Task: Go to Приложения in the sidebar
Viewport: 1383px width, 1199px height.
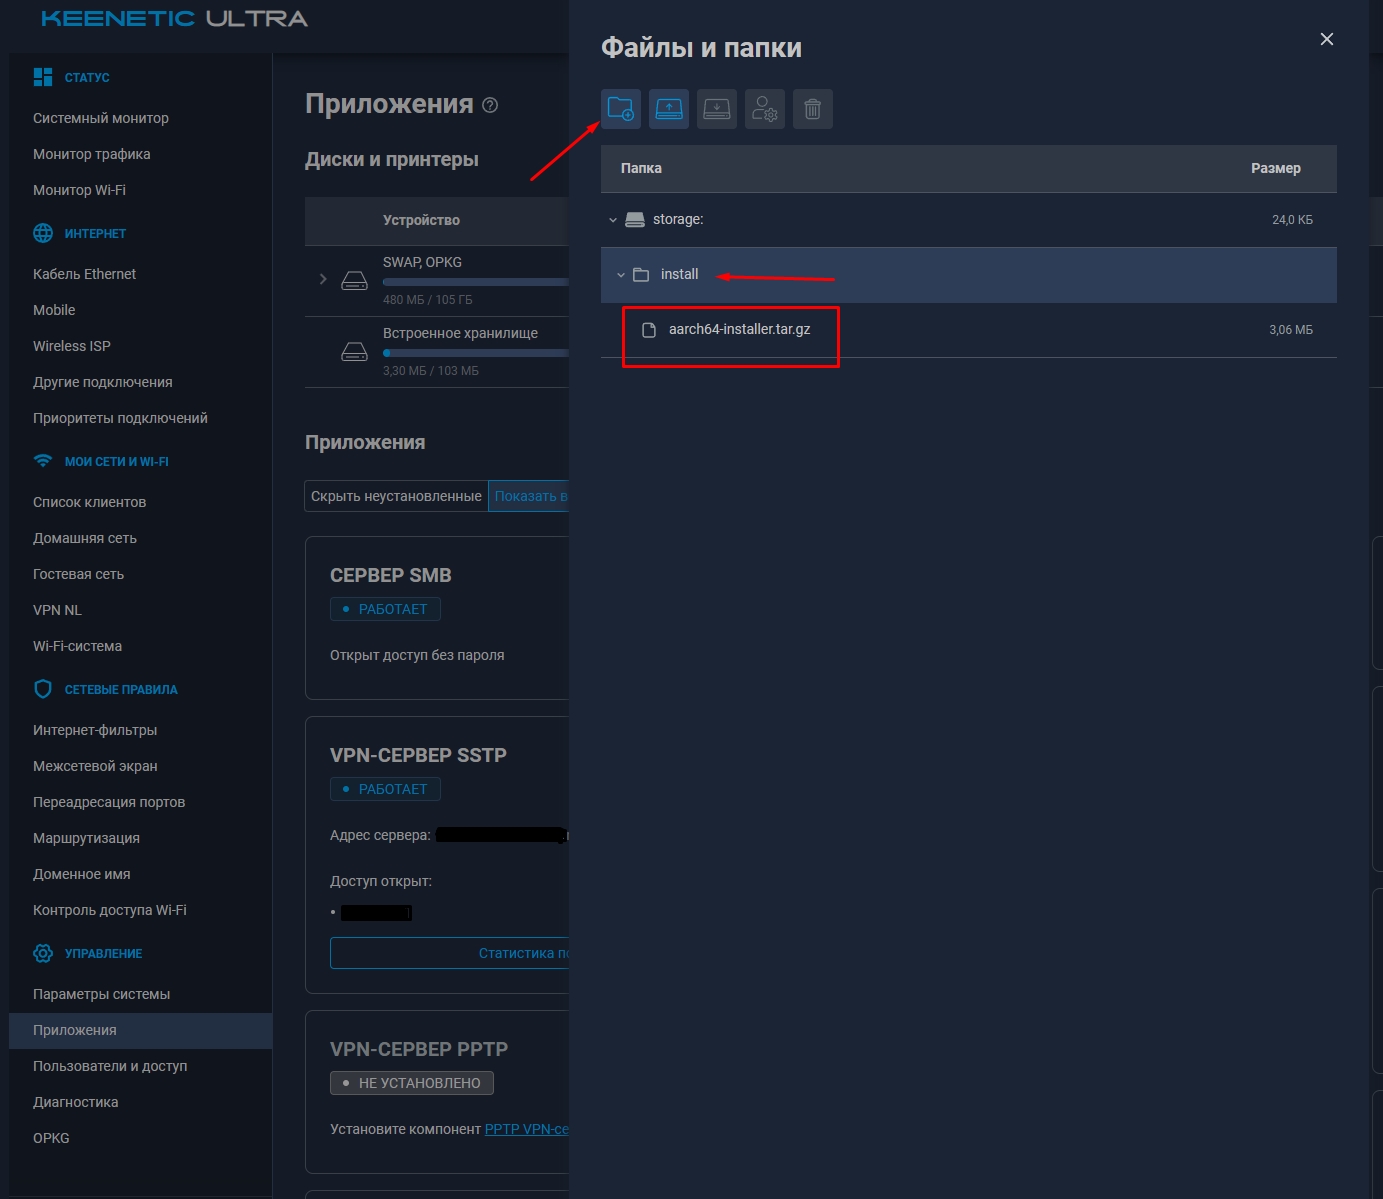Action: [x=74, y=1029]
